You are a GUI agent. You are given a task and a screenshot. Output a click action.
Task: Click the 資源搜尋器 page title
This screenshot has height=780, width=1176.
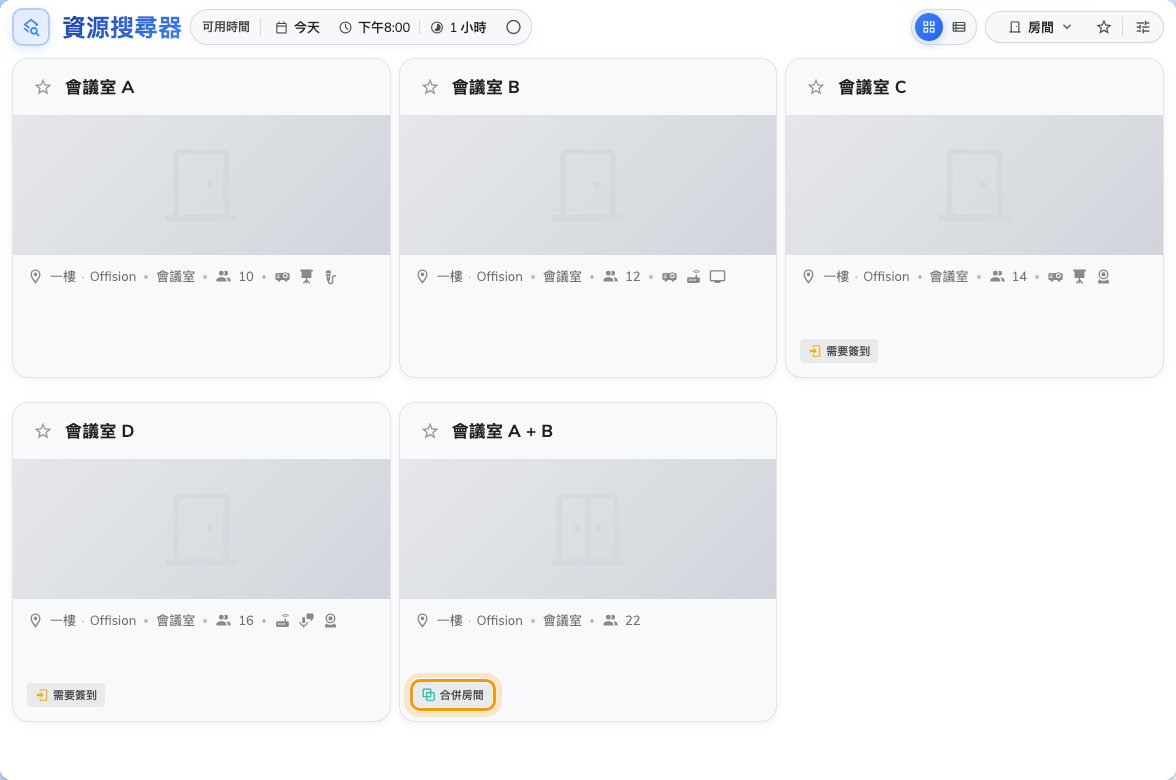tap(122, 28)
